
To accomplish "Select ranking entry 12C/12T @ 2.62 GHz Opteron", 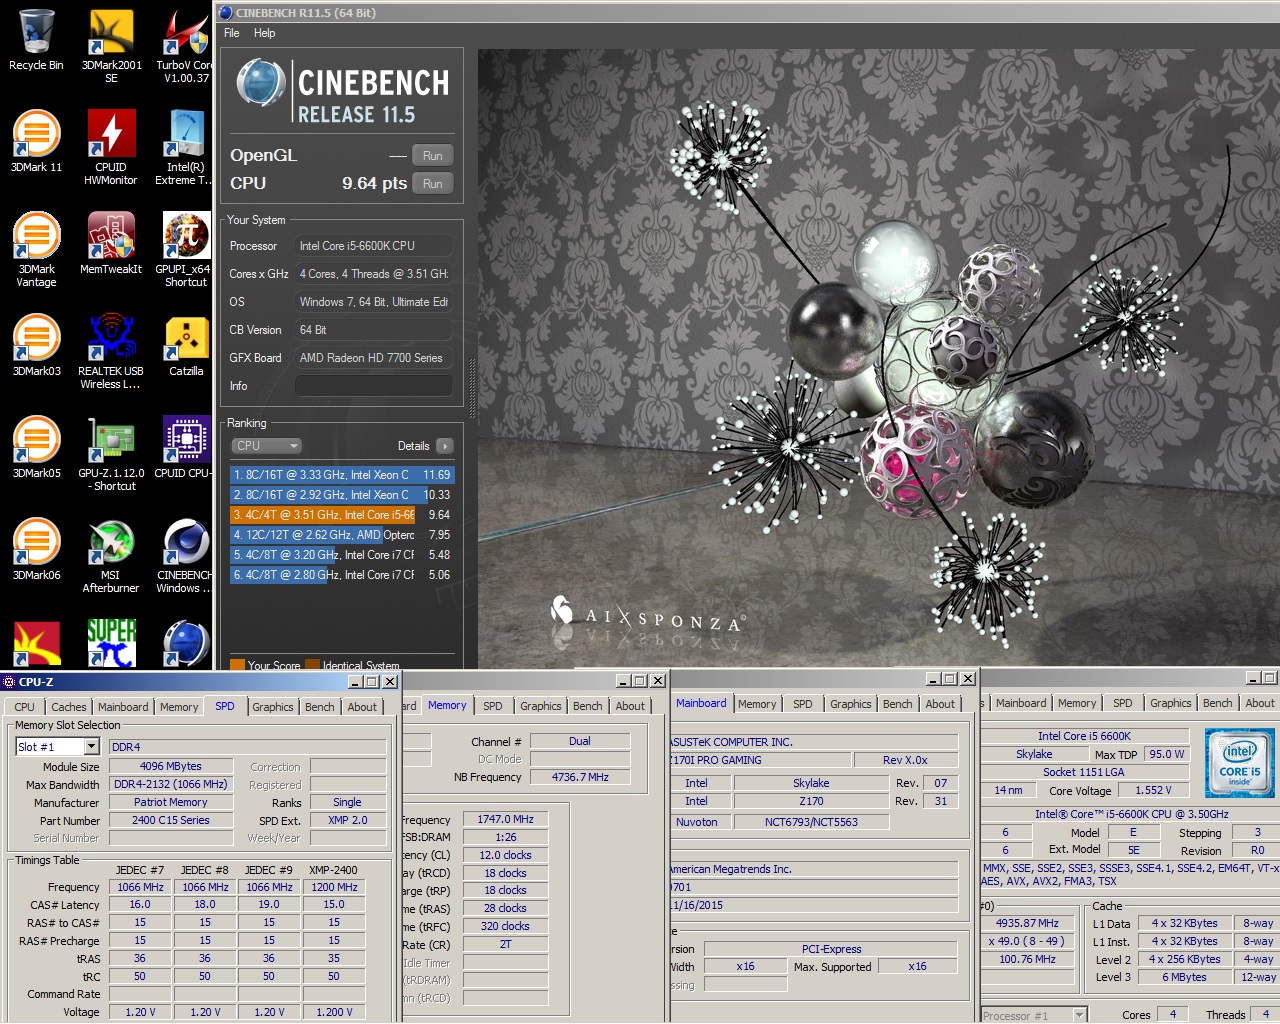I will [342, 535].
